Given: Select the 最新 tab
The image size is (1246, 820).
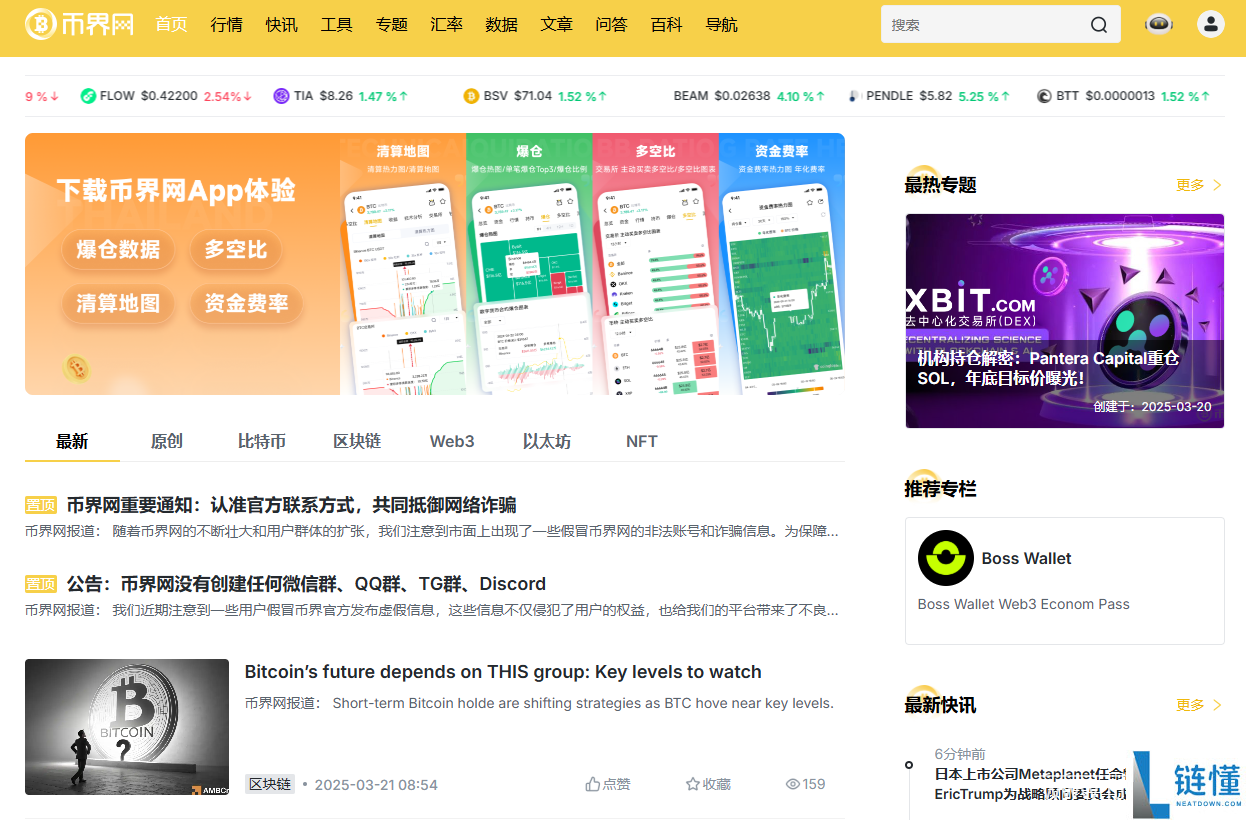Looking at the screenshot, I should pos(72,441).
